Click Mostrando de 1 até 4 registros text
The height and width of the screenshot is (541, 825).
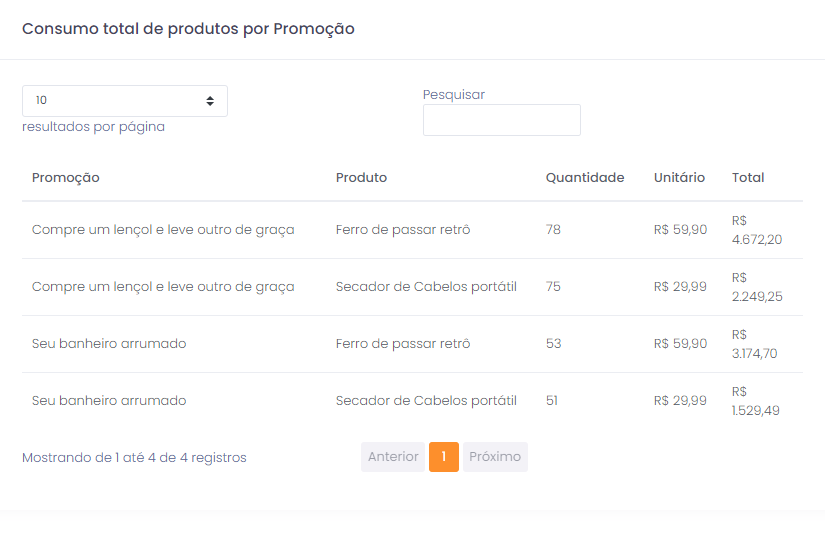click(x=134, y=457)
